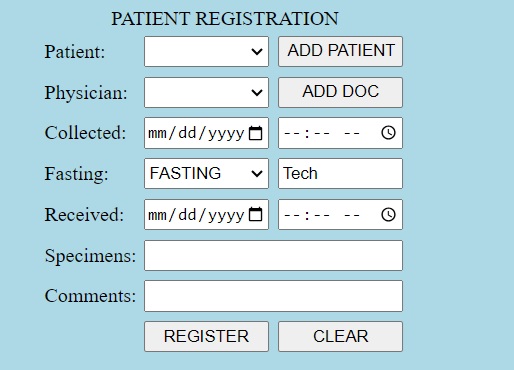
Task: Select year segment in Collected date
Action: [x=226, y=133]
